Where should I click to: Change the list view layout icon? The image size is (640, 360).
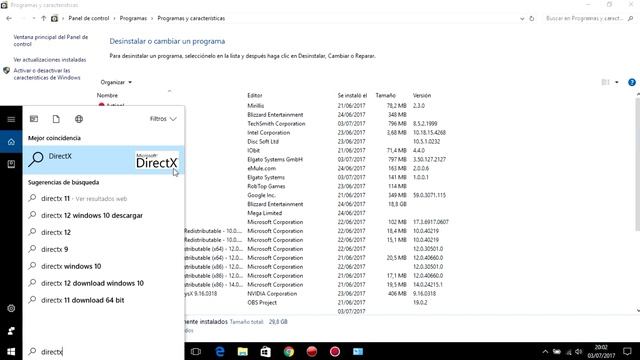[x=605, y=82]
